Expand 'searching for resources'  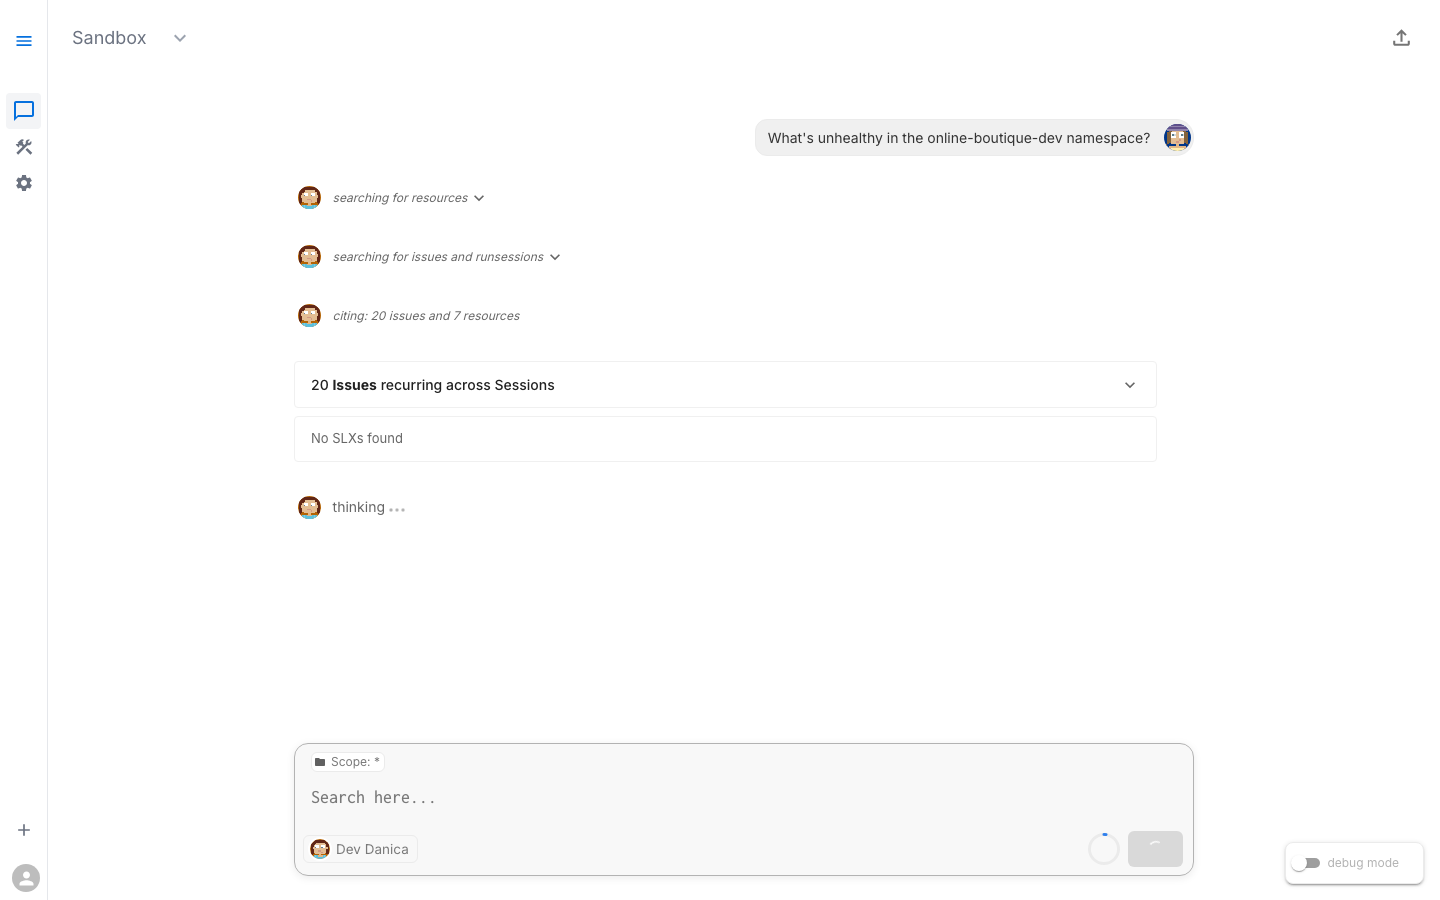point(479,197)
